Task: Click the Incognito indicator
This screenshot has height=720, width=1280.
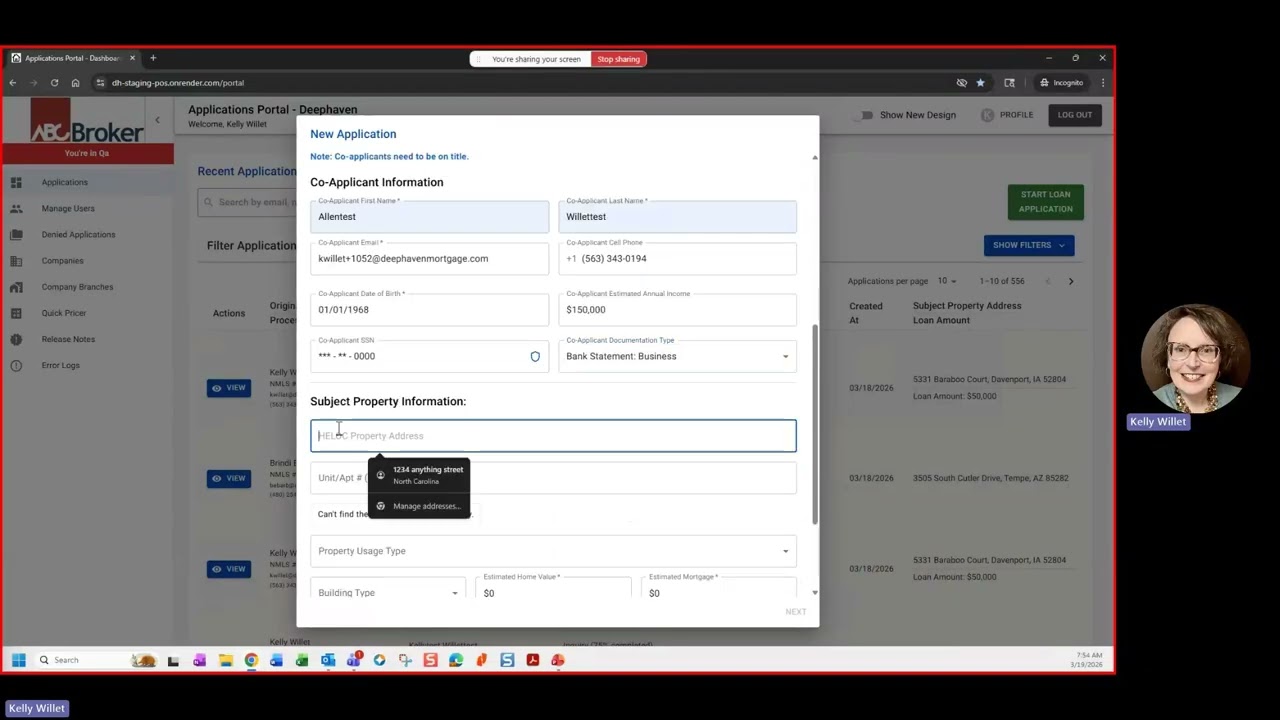Action: pyautogui.click(x=1061, y=83)
